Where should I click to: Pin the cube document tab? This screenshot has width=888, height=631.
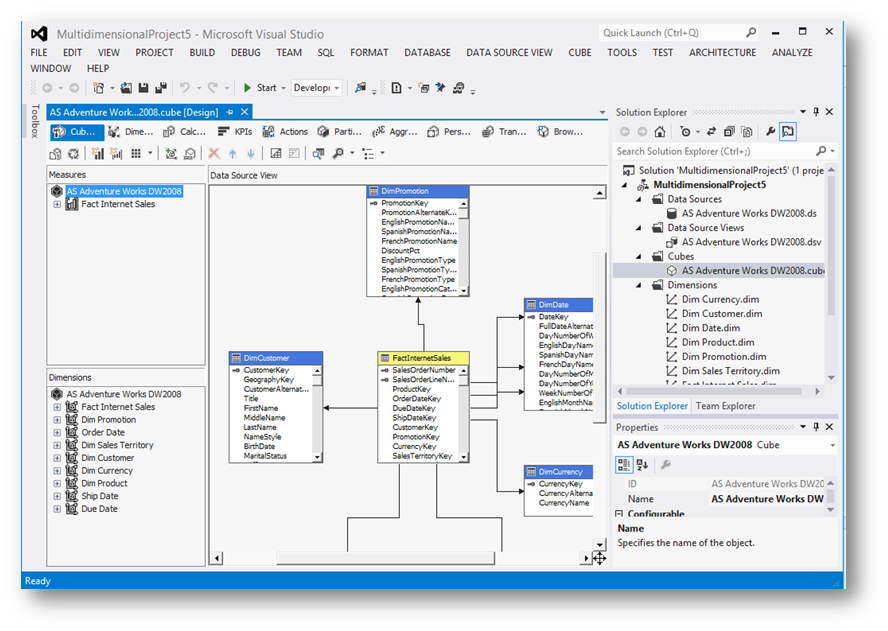point(229,112)
